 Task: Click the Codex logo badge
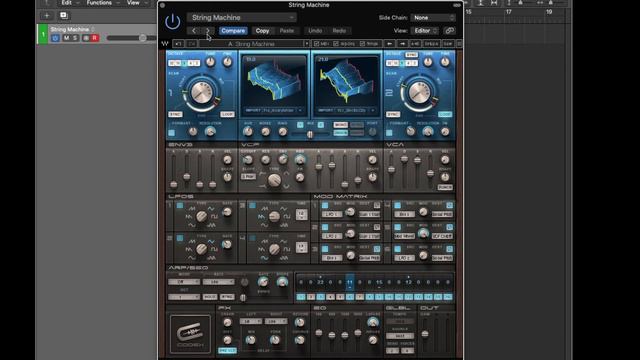(190, 334)
